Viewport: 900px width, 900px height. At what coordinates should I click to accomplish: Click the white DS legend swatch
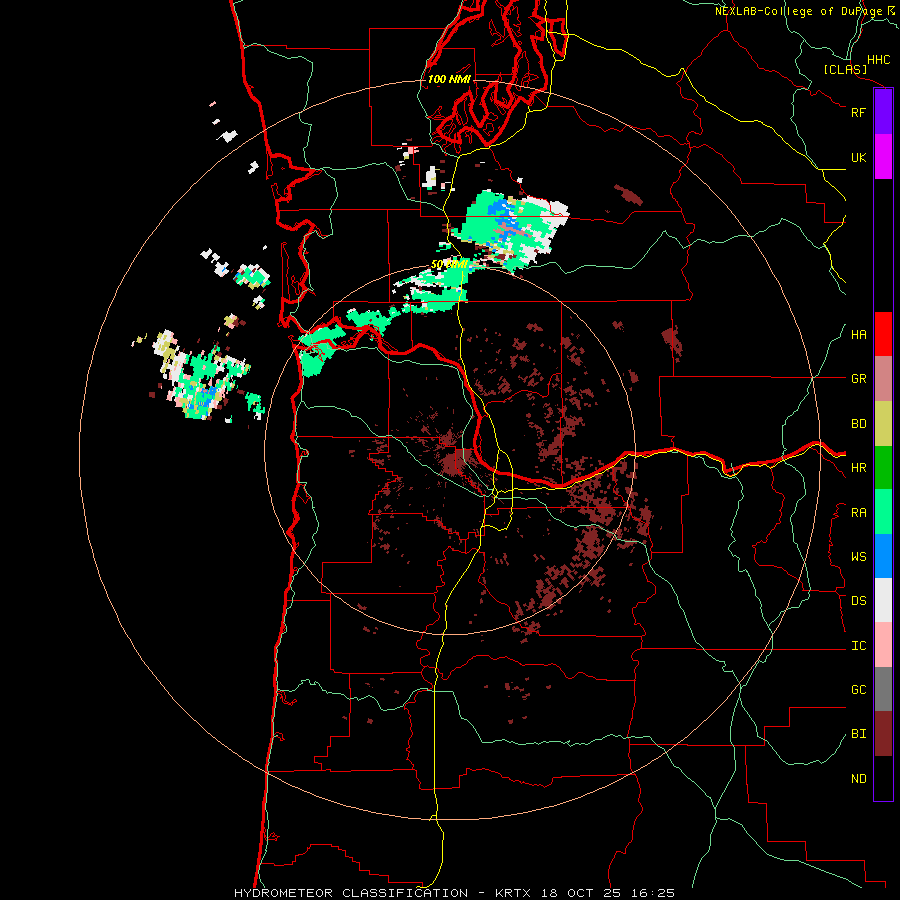pos(883,600)
